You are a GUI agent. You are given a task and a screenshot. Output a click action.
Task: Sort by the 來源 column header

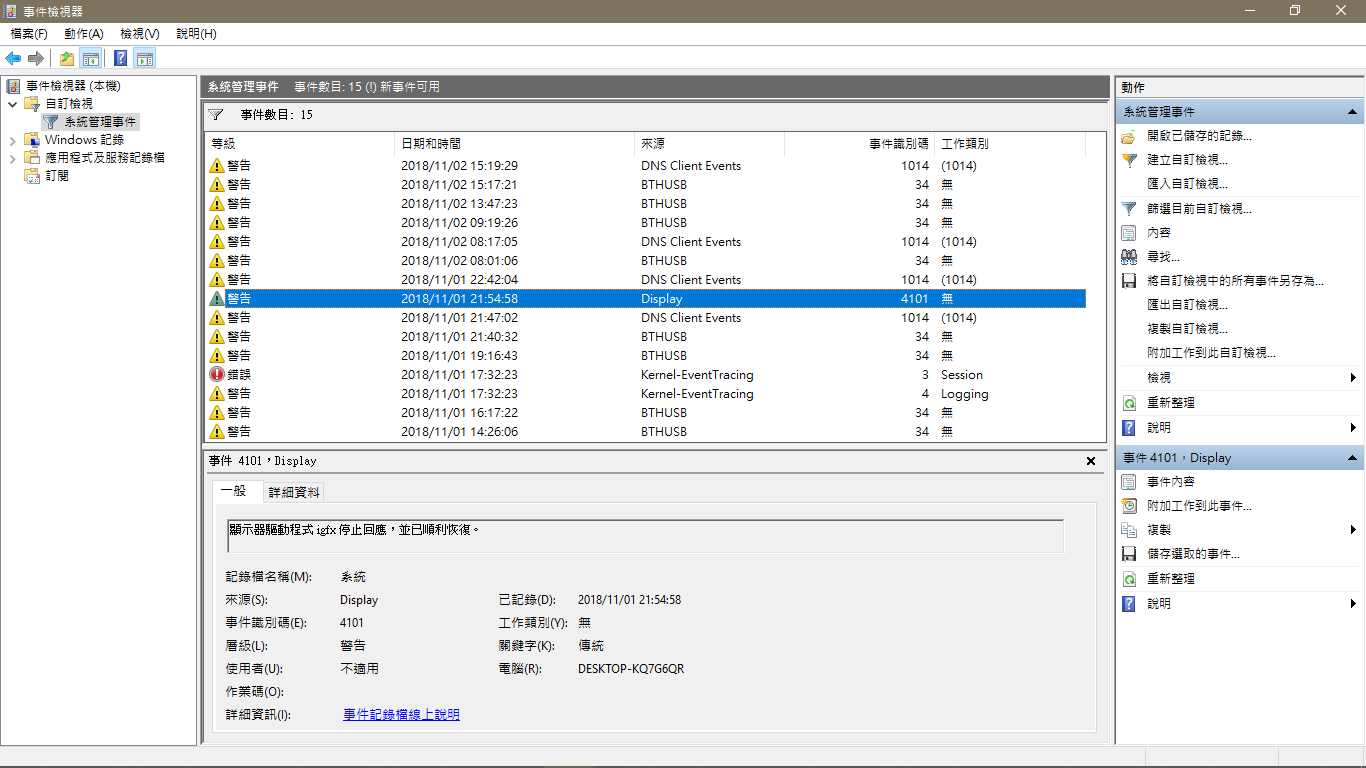(709, 144)
